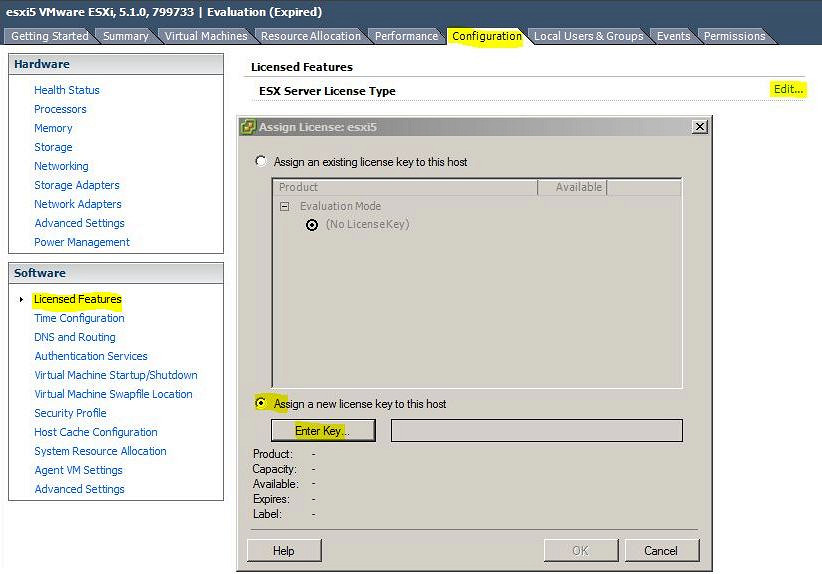Open Advanced Settings under Software
Screen dimensions: 822x574
click(79, 489)
